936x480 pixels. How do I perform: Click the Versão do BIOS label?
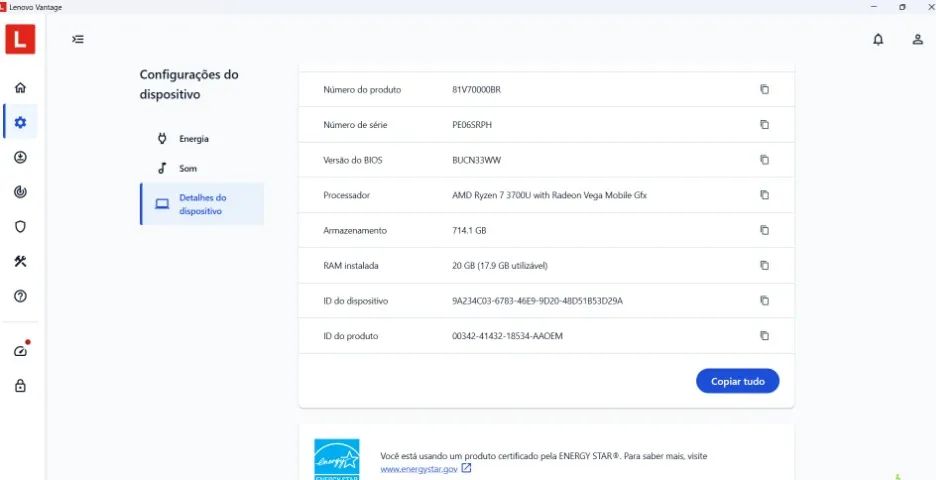pos(352,160)
